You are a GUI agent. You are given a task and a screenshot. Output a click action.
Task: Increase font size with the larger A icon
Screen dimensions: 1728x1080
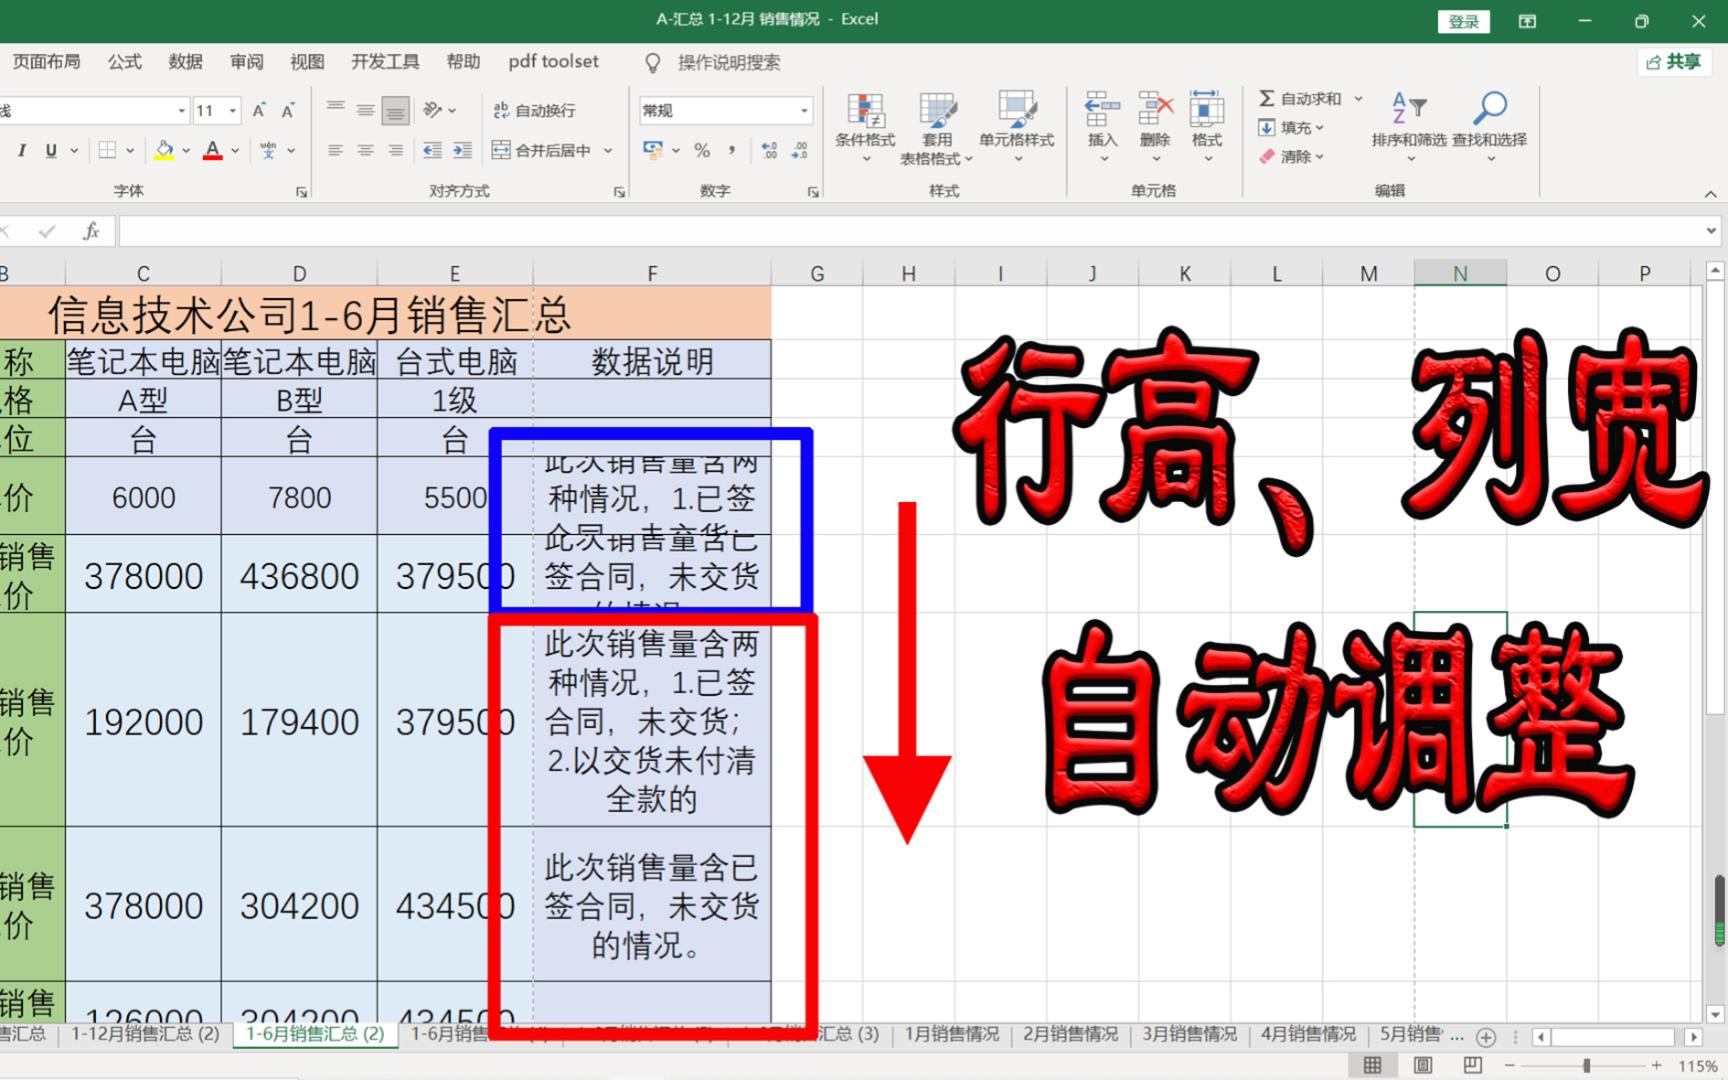pos(259,110)
